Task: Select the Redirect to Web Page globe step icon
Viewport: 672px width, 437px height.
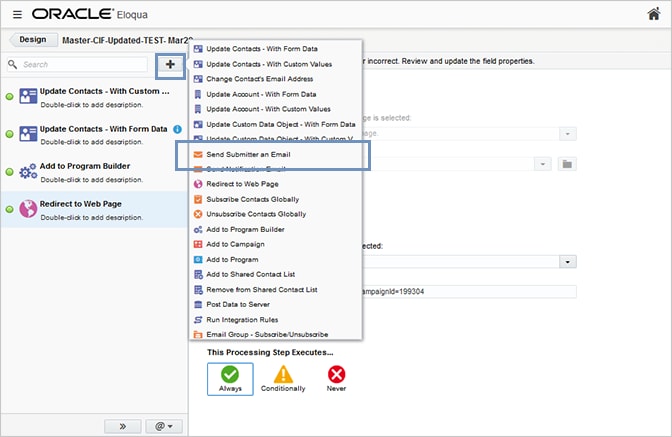Action: 28,209
